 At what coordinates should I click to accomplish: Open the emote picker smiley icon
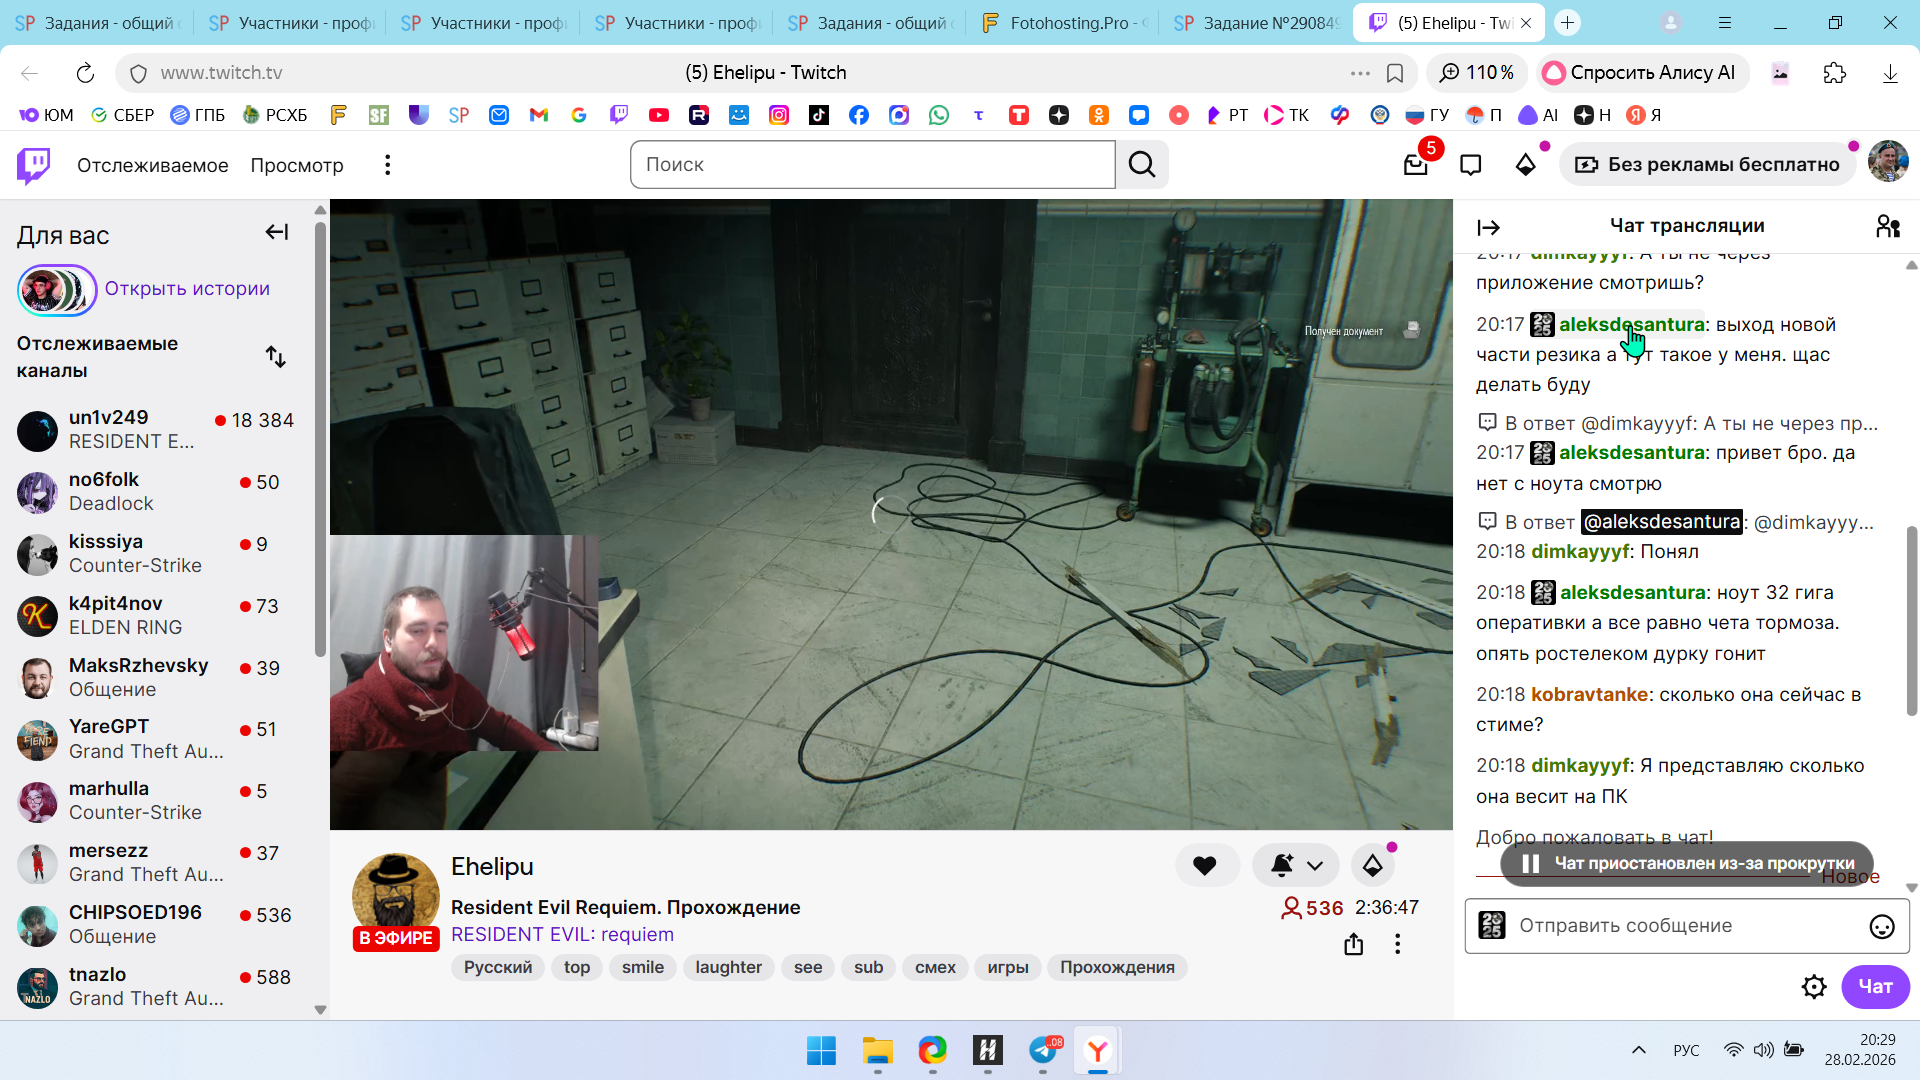(x=1881, y=926)
